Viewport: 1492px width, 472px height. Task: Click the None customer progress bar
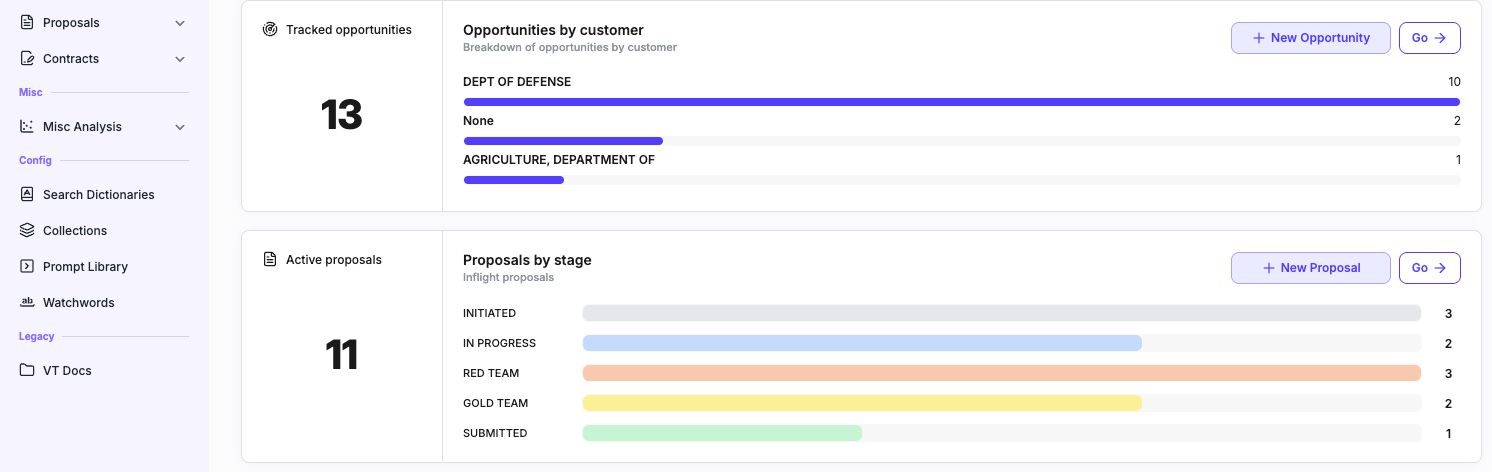961,141
